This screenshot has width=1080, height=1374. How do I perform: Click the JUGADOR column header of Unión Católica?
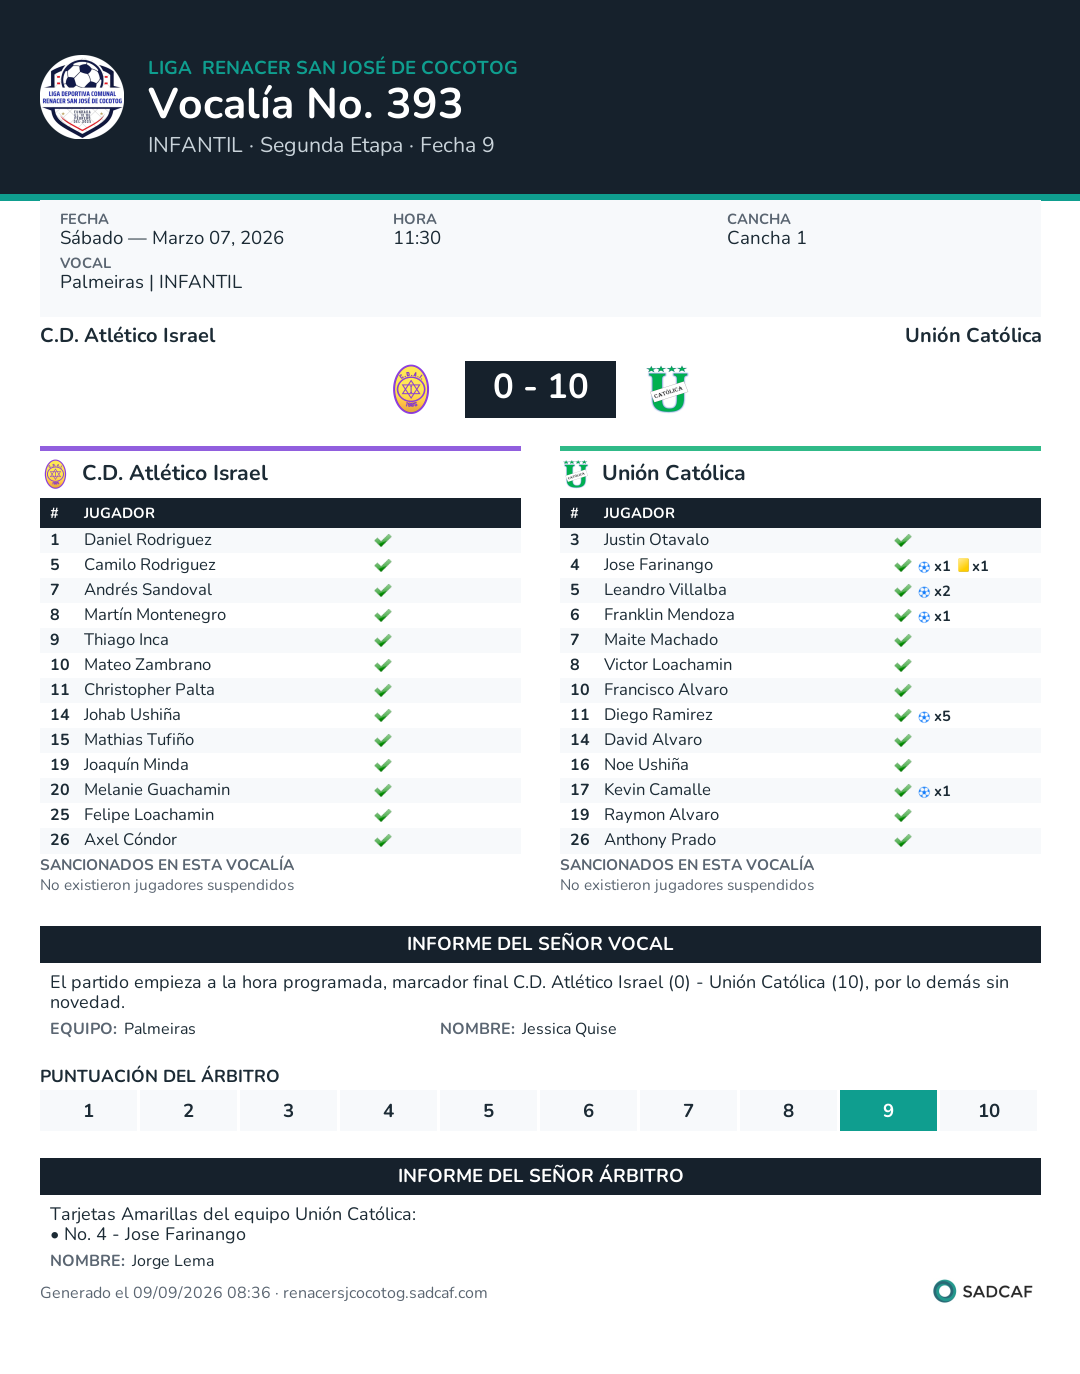coord(639,513)
